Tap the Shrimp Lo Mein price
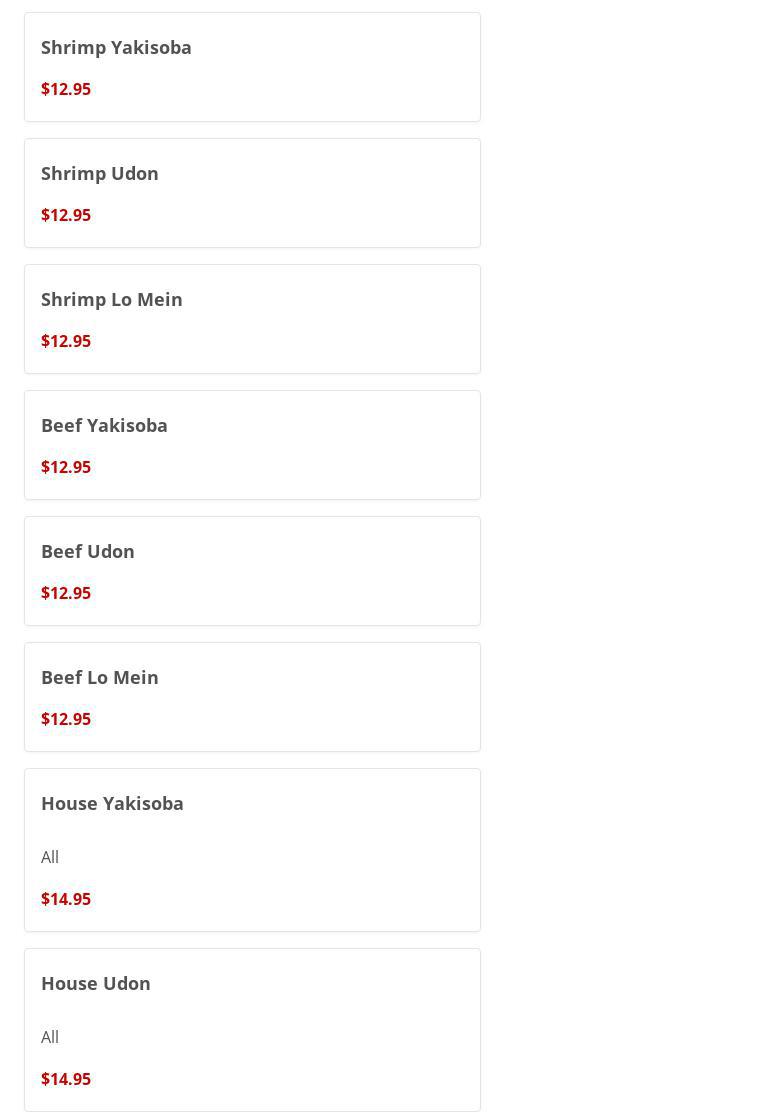The height and width of the screenshot is (1112, 770). pyautogui.click(x=66, y=341)
